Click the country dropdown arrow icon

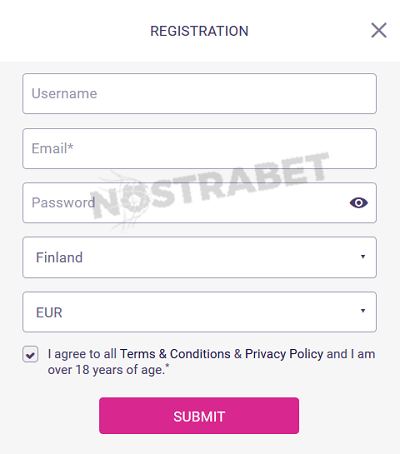(x=363, y=256)
